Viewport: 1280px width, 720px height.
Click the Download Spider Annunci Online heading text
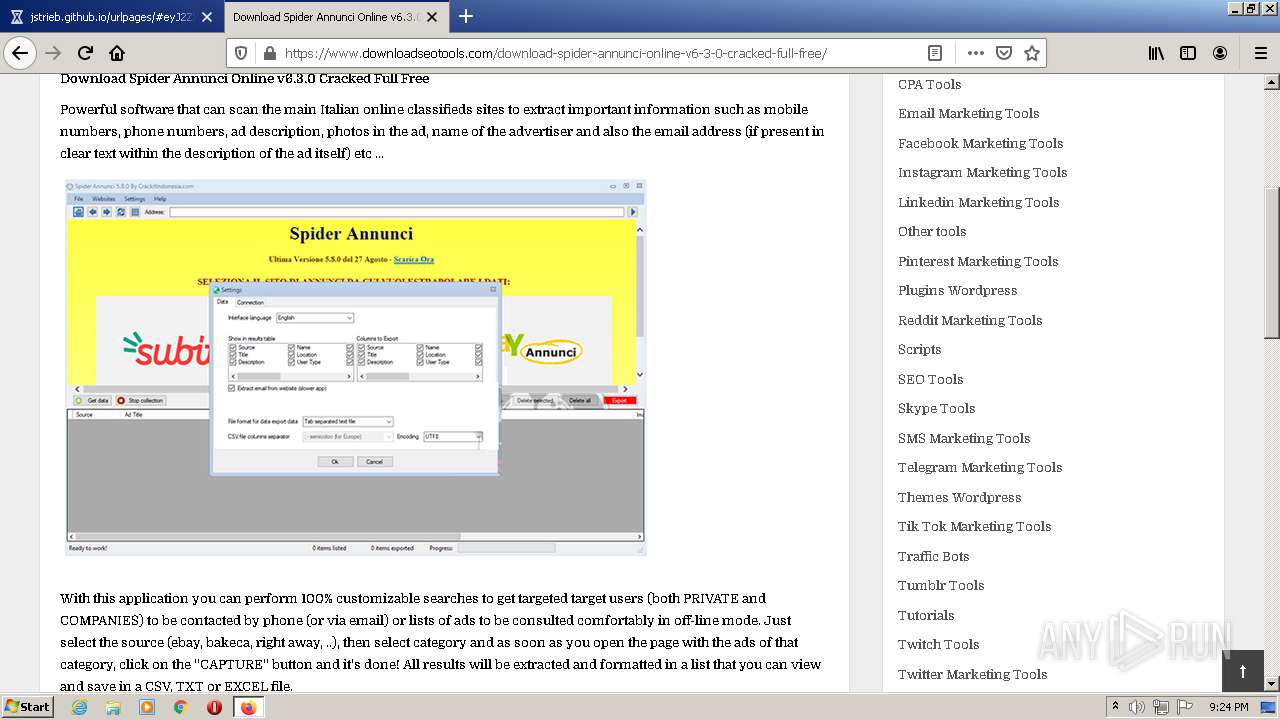(x=245, y=78)
